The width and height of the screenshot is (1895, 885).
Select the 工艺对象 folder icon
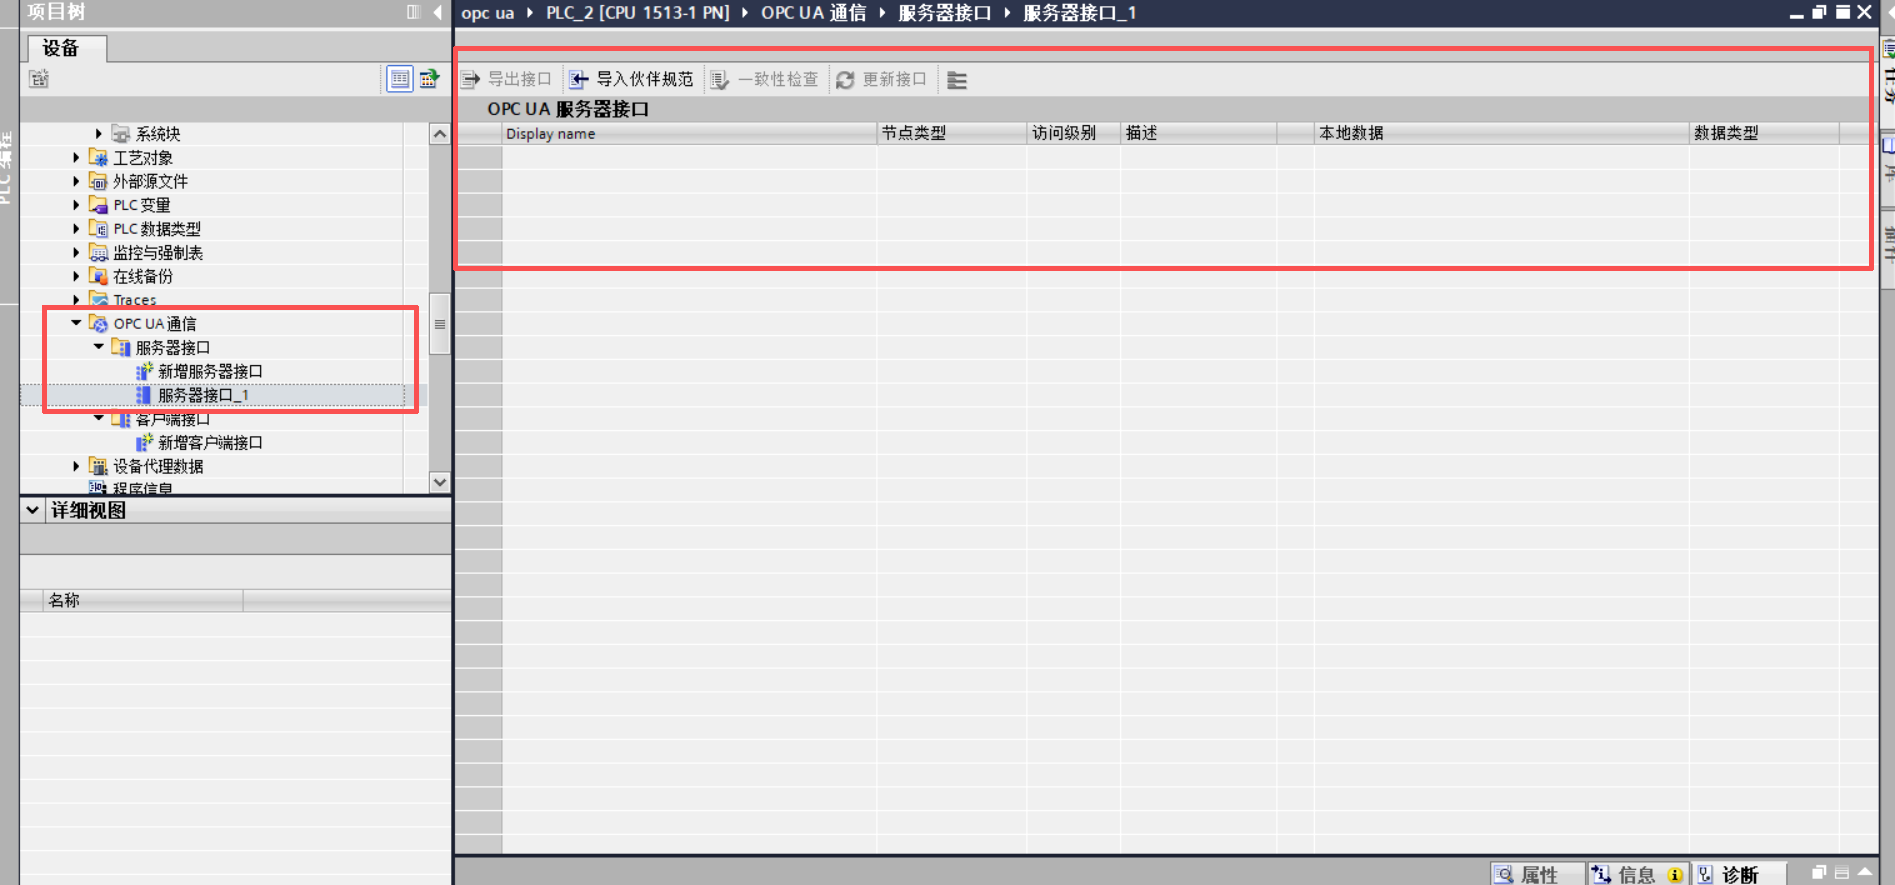click(x=98, y=157)
